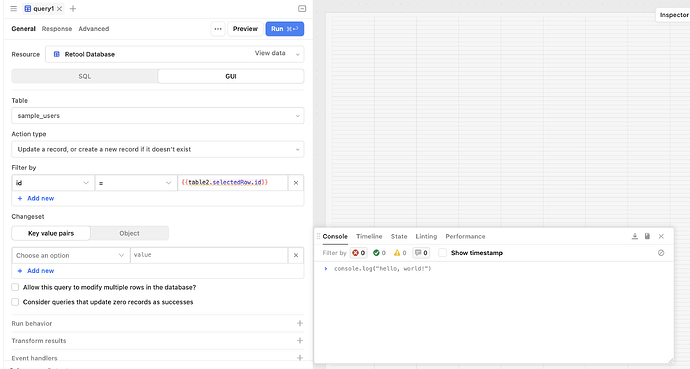Open the filter operator dropdown
Image resolution: width=690 pixels, height=369 pixels.
click(136, 183)
